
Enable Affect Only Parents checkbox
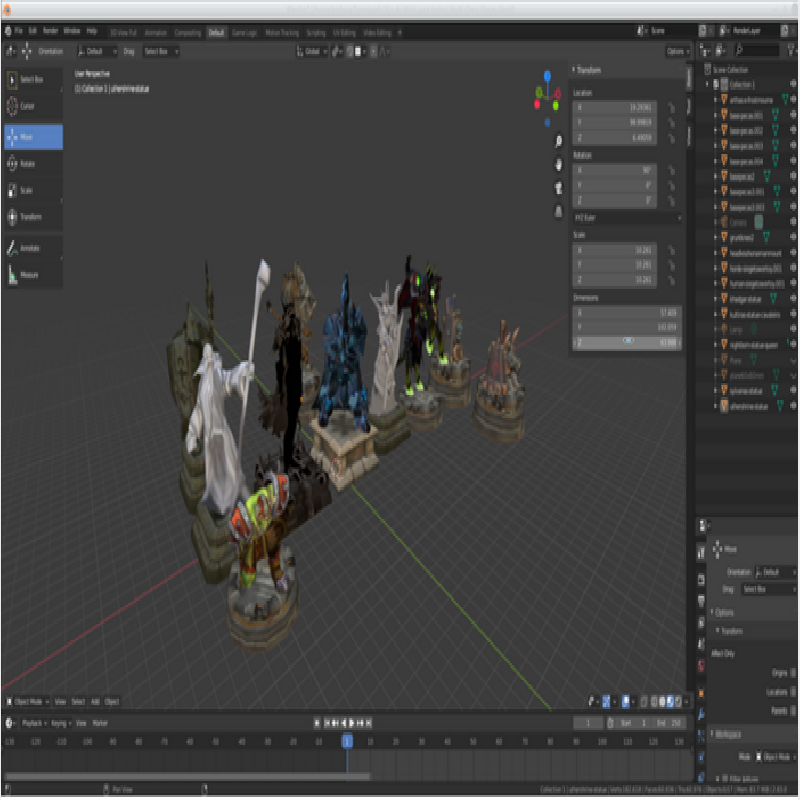[792, 711]
